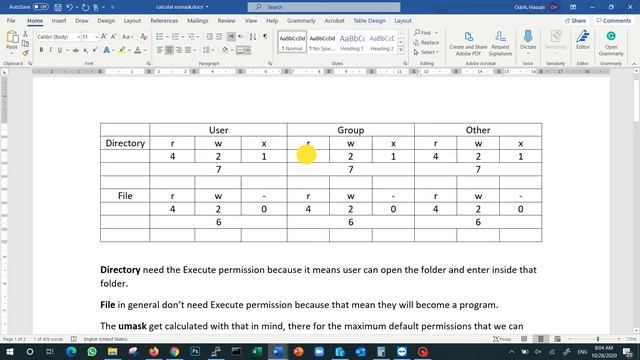
Task: Toggle Bold formatting
Action: tap(41, 50)
